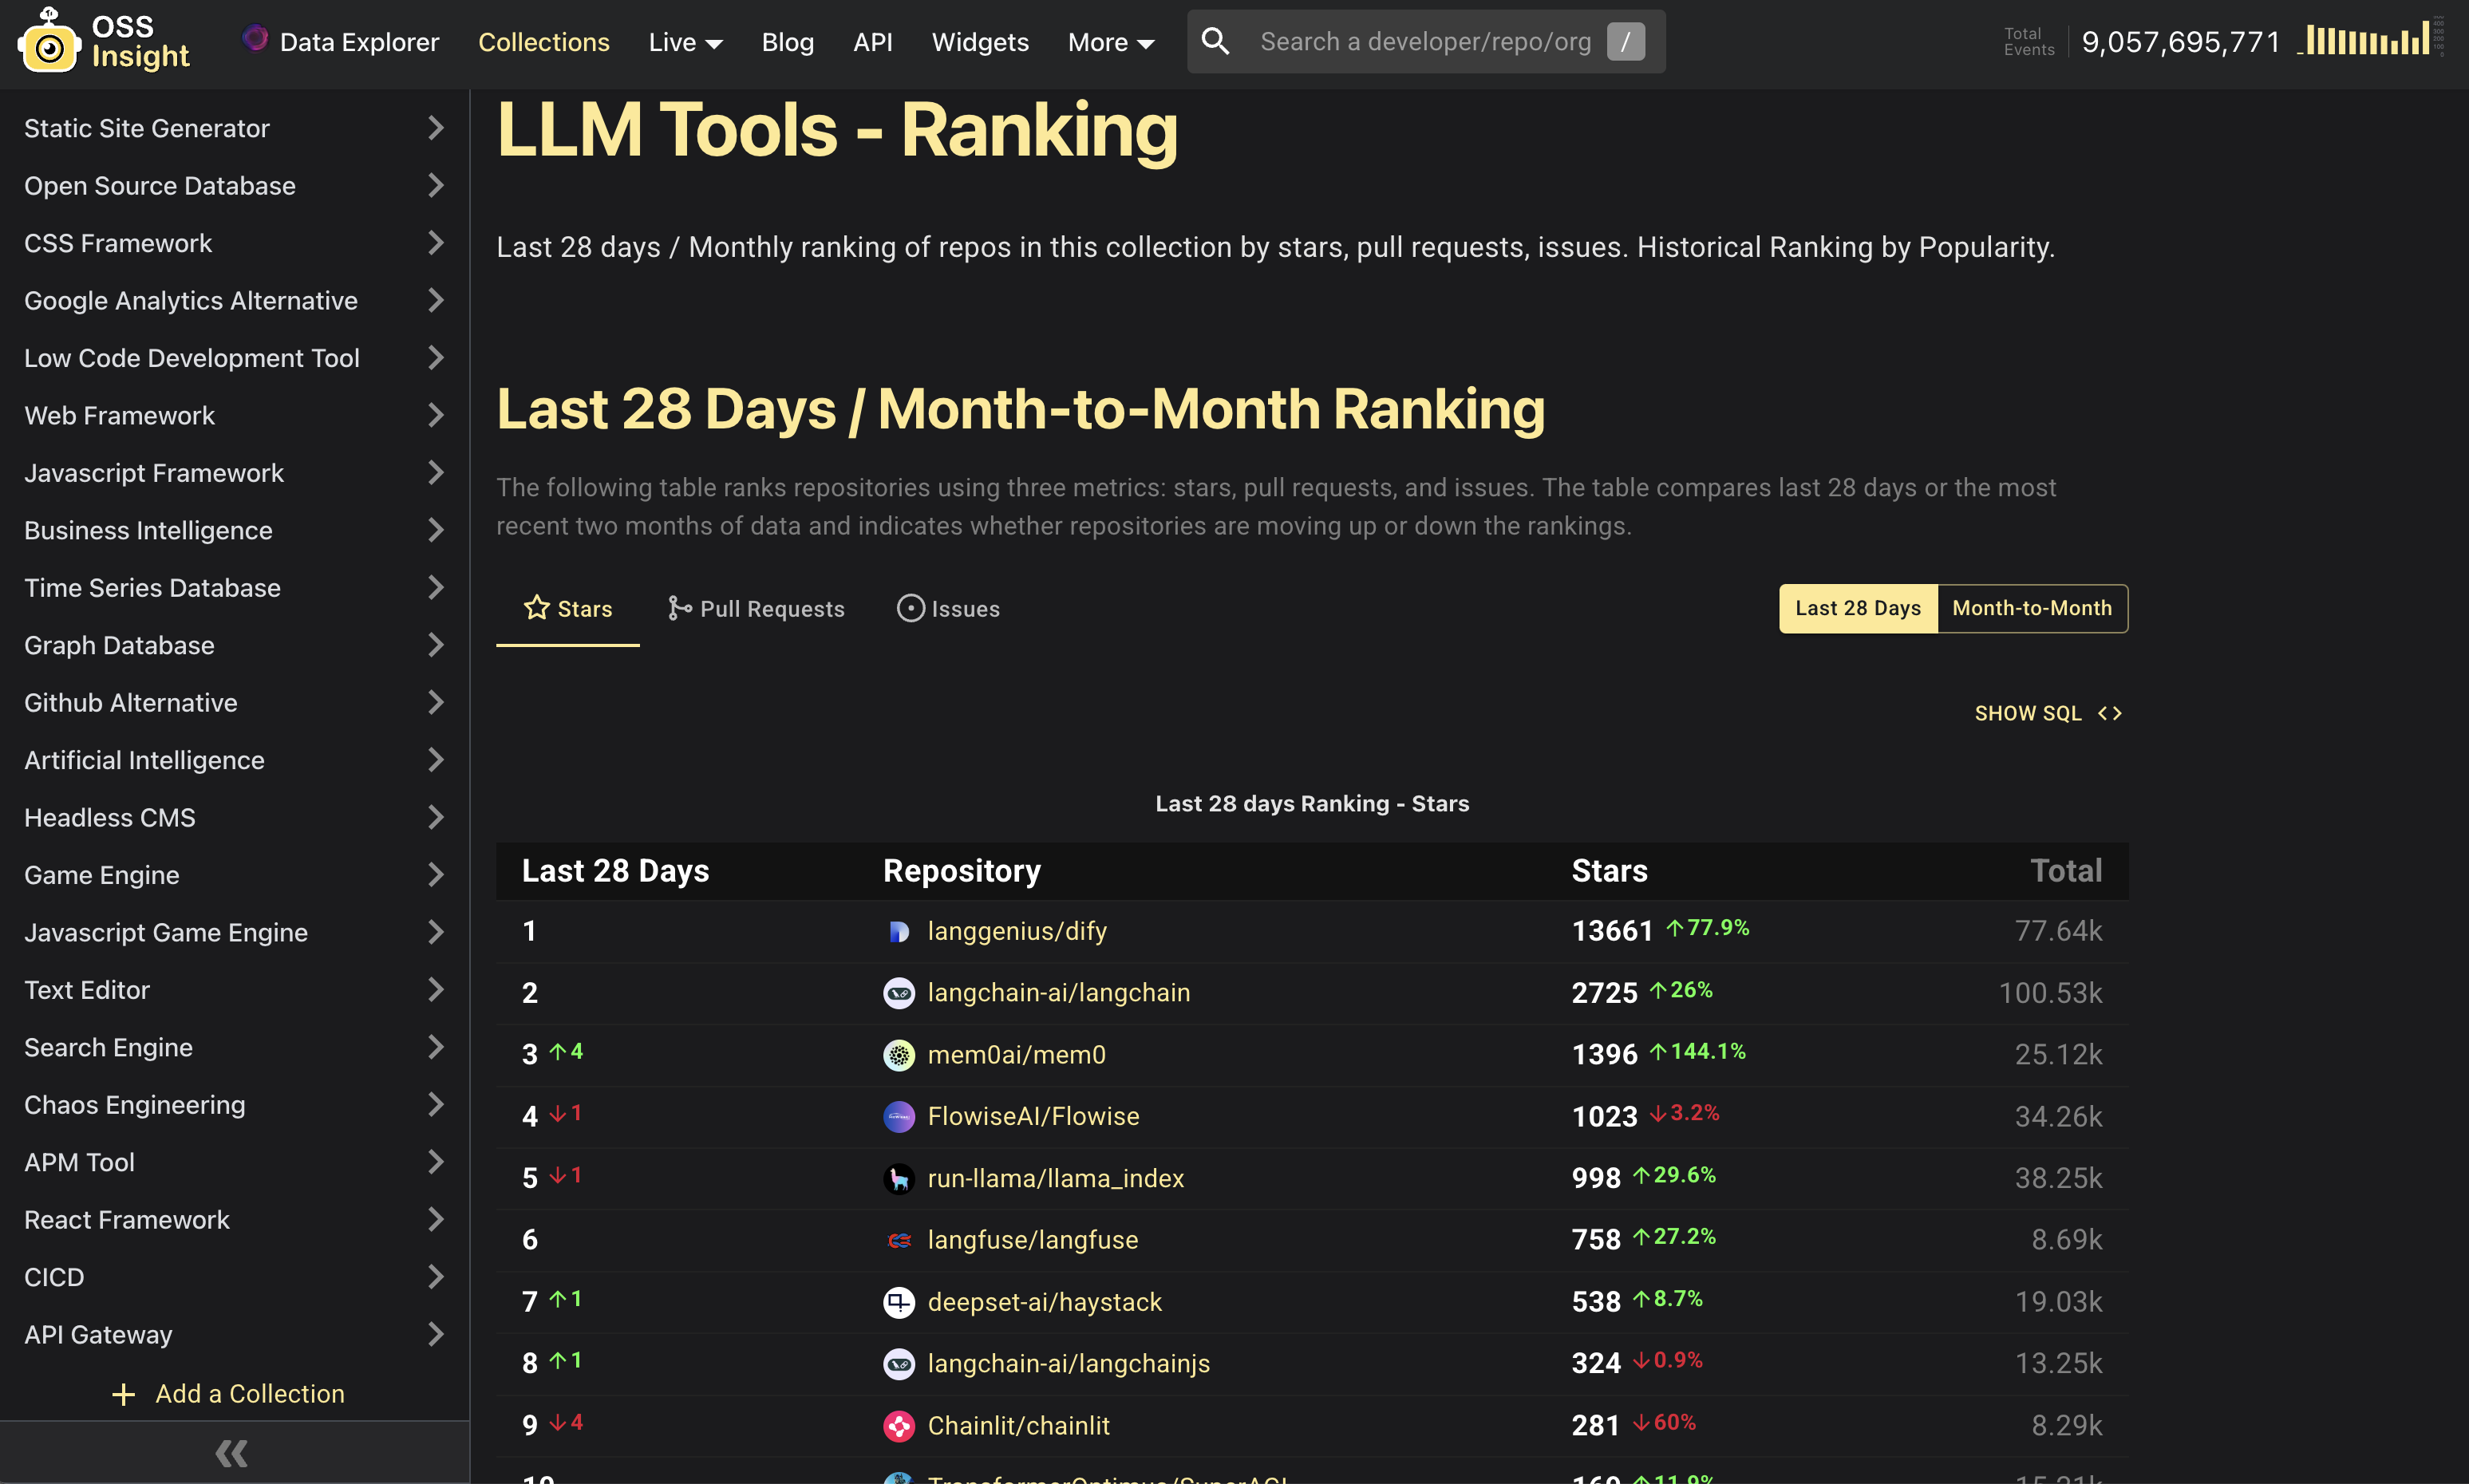The height and width of the screenshot is (1484, 2469).
Task: Switch ranking to Last 28 Days
Action: (1857, 608)
